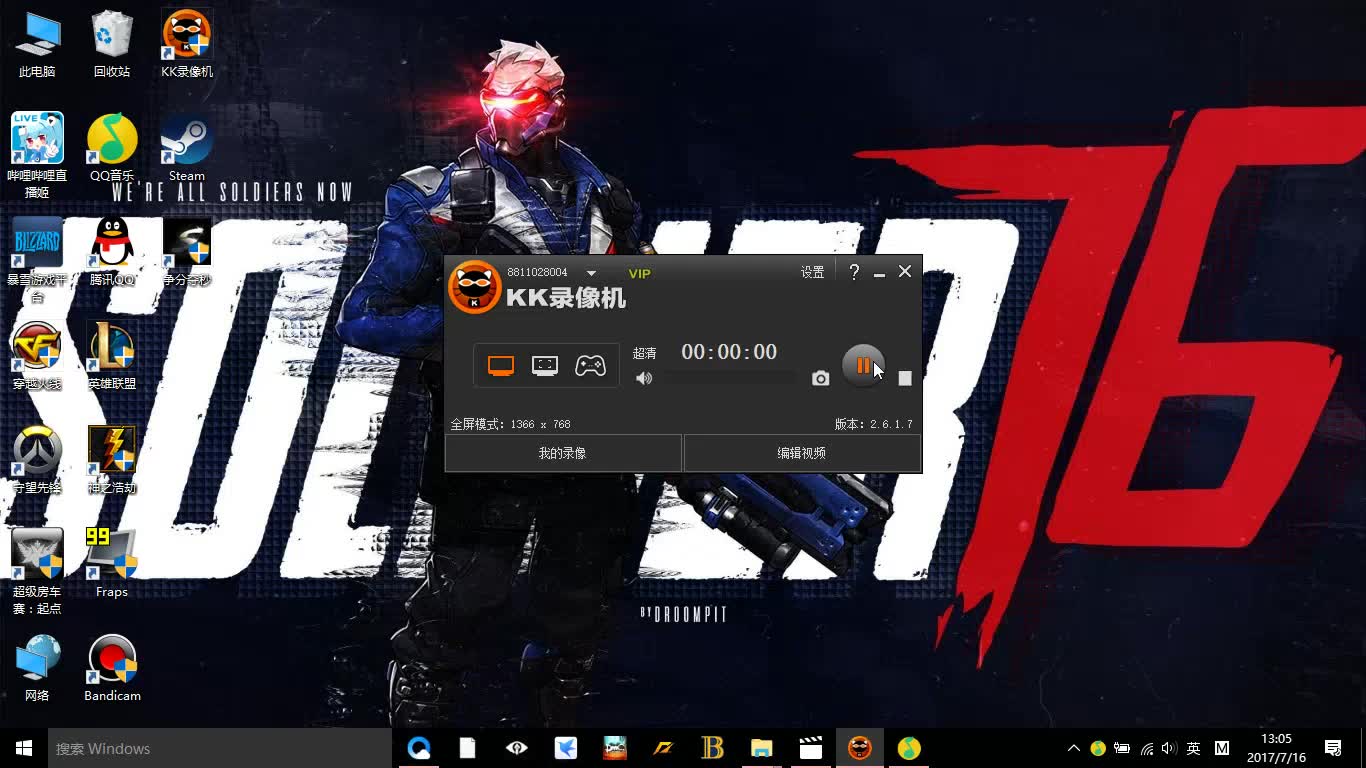Click the help question mark icon
Image resolution: width=1366 pixels, height=768 pixels.
coord(854,272)
